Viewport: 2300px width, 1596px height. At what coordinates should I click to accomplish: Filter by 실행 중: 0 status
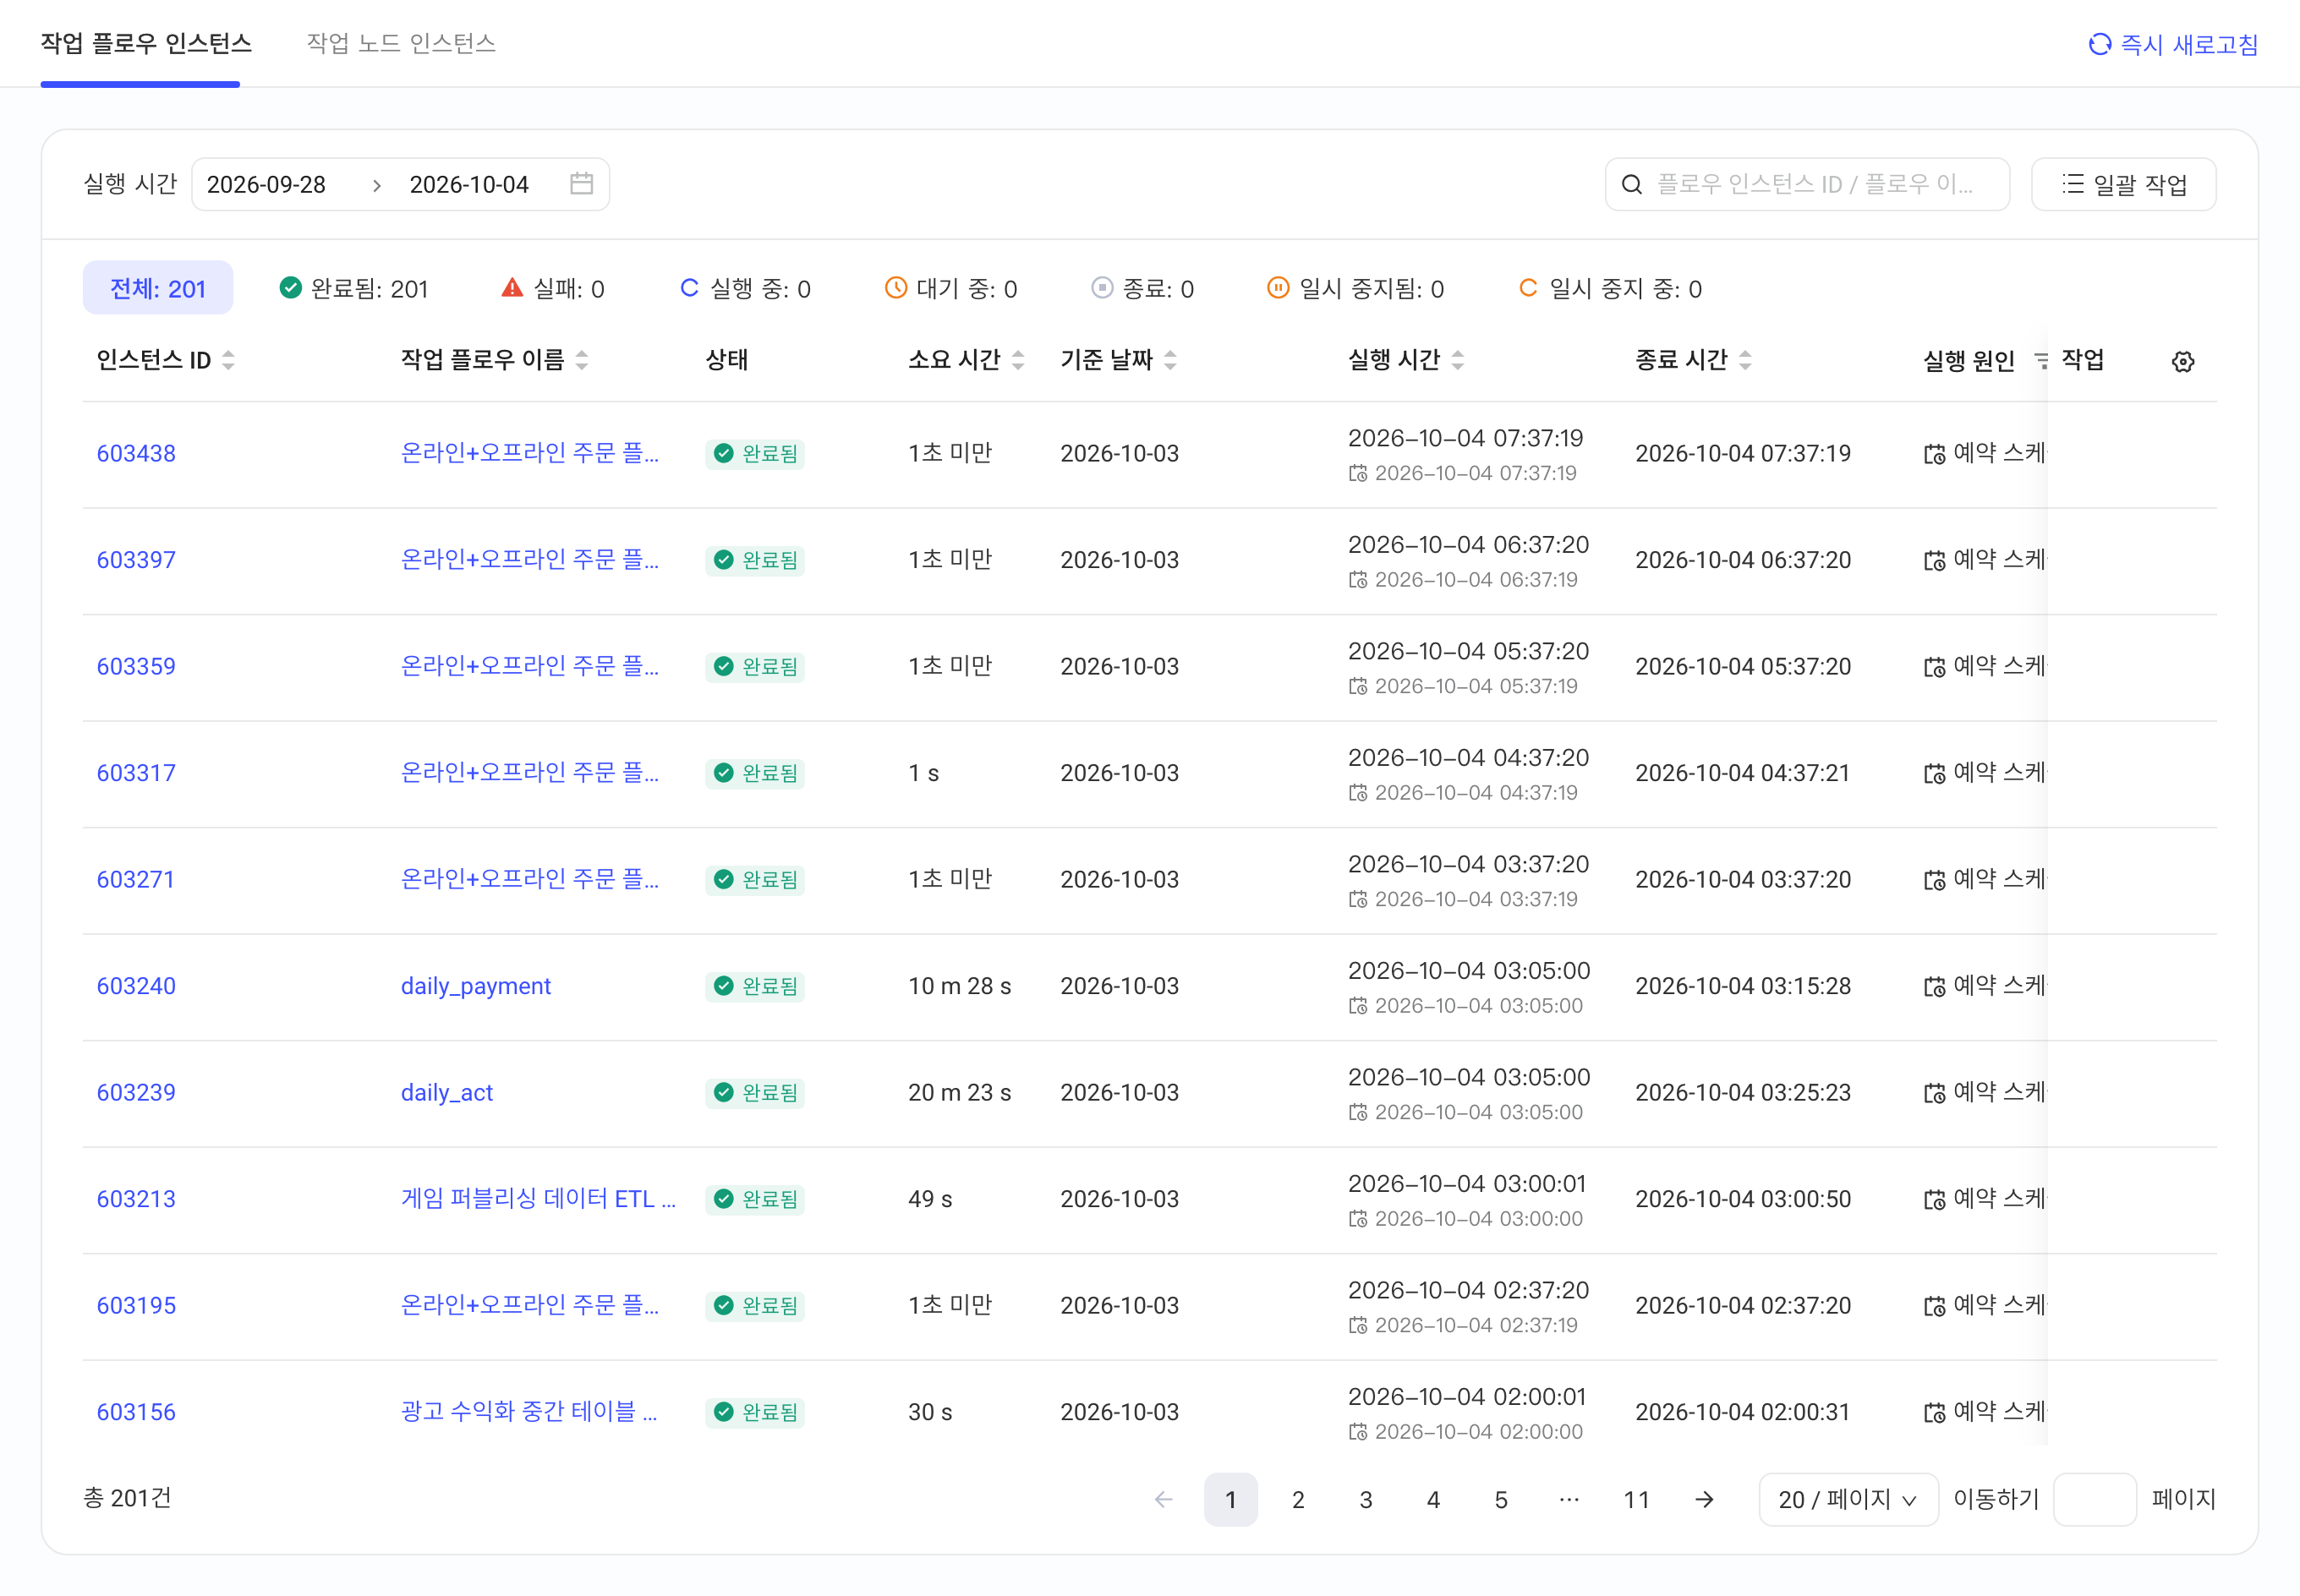(745, 288)
